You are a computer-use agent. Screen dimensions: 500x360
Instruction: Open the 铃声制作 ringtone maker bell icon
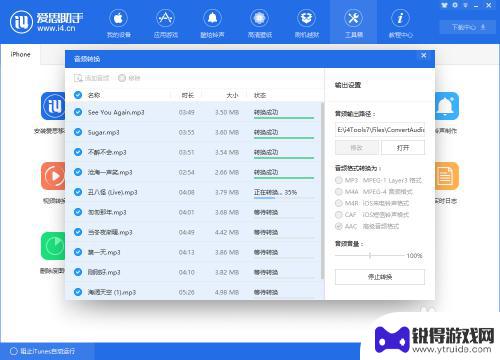click(x=447, y=106)
